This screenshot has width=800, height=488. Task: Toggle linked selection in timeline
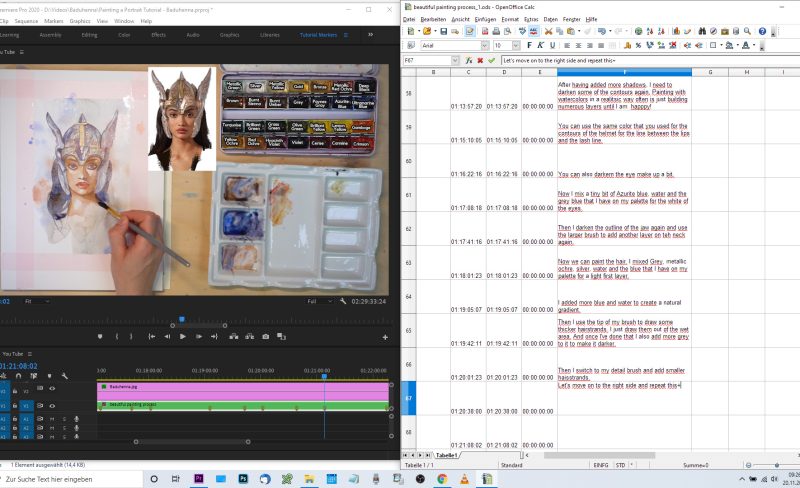34,376
